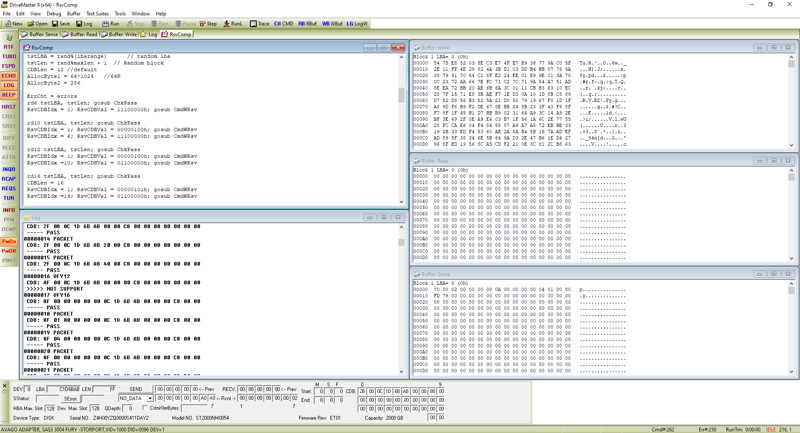Click the 'ErrCnt = errors' script line
The width and height of the screenshot is (800, 433).
click(x=52, y=96)
